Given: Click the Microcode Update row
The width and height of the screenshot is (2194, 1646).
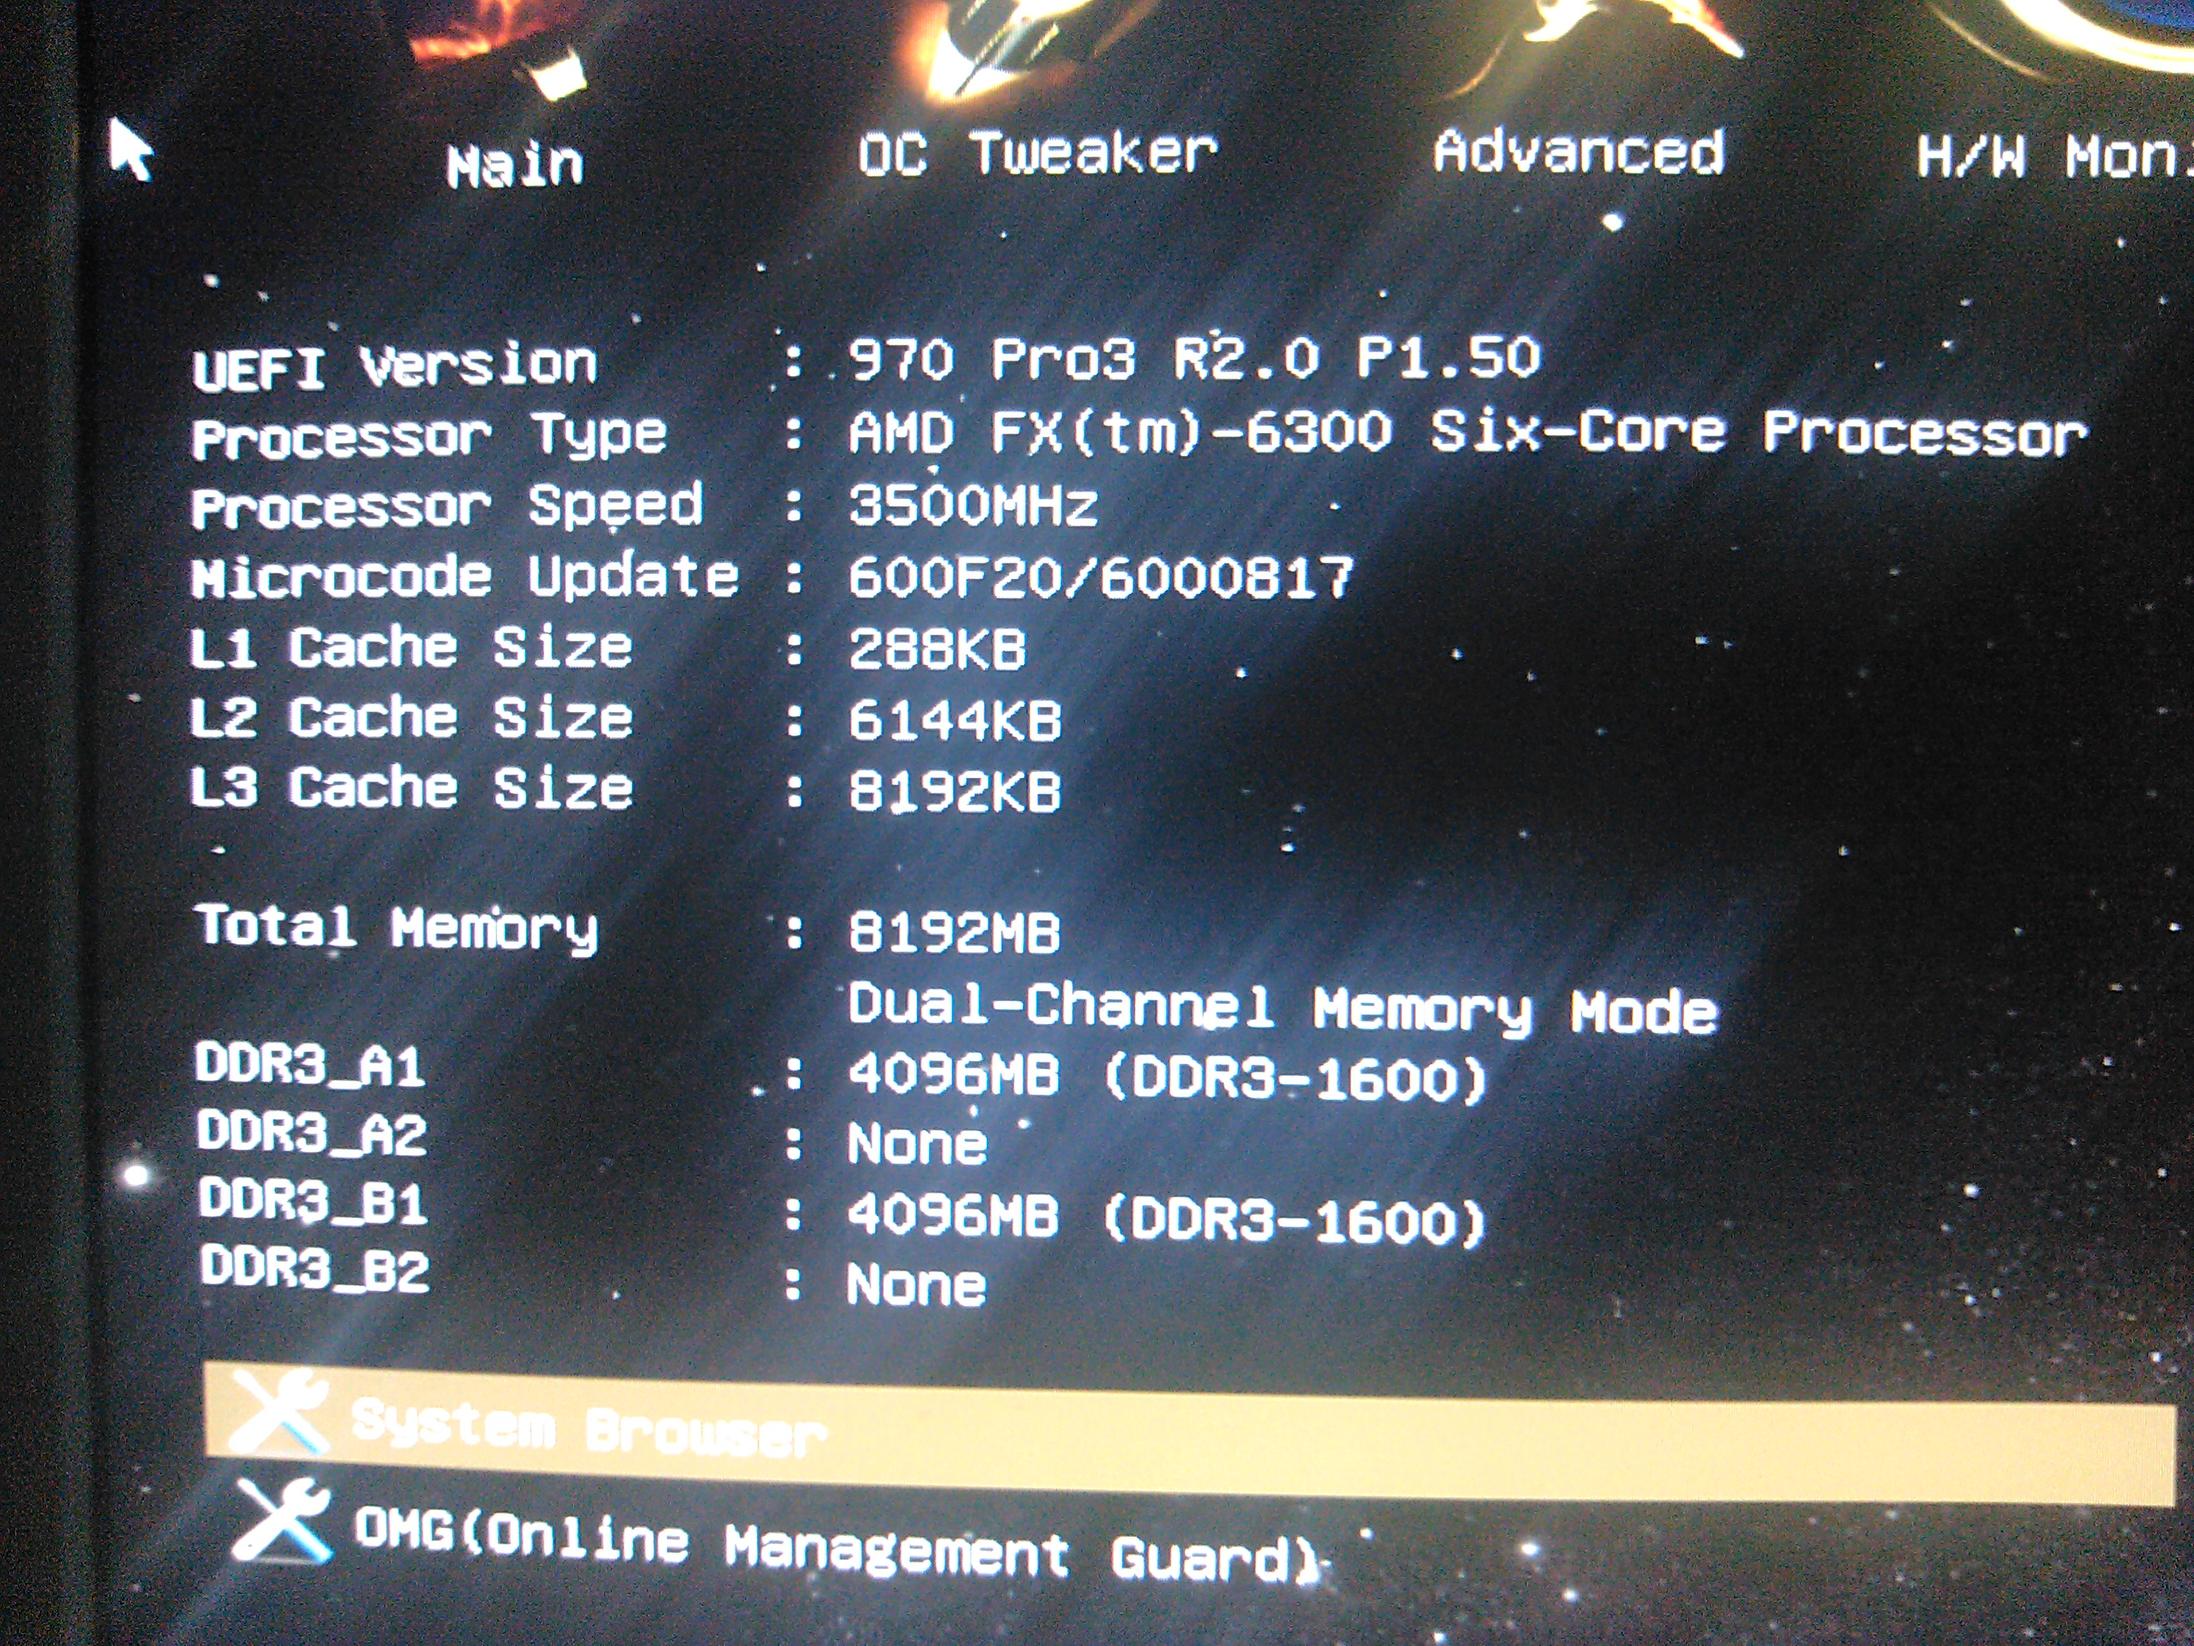Looking at the screenshot, I should [x=466, y=577].
